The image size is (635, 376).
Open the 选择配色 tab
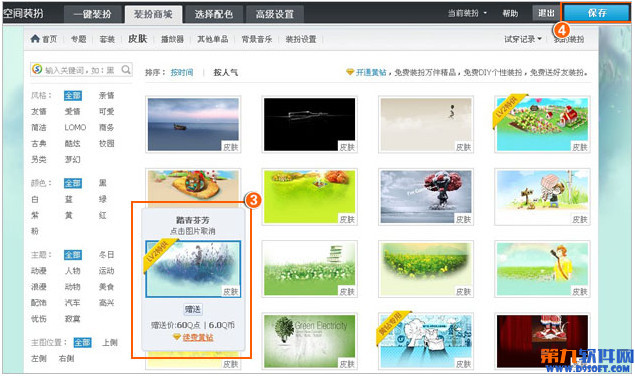[213, 14]
